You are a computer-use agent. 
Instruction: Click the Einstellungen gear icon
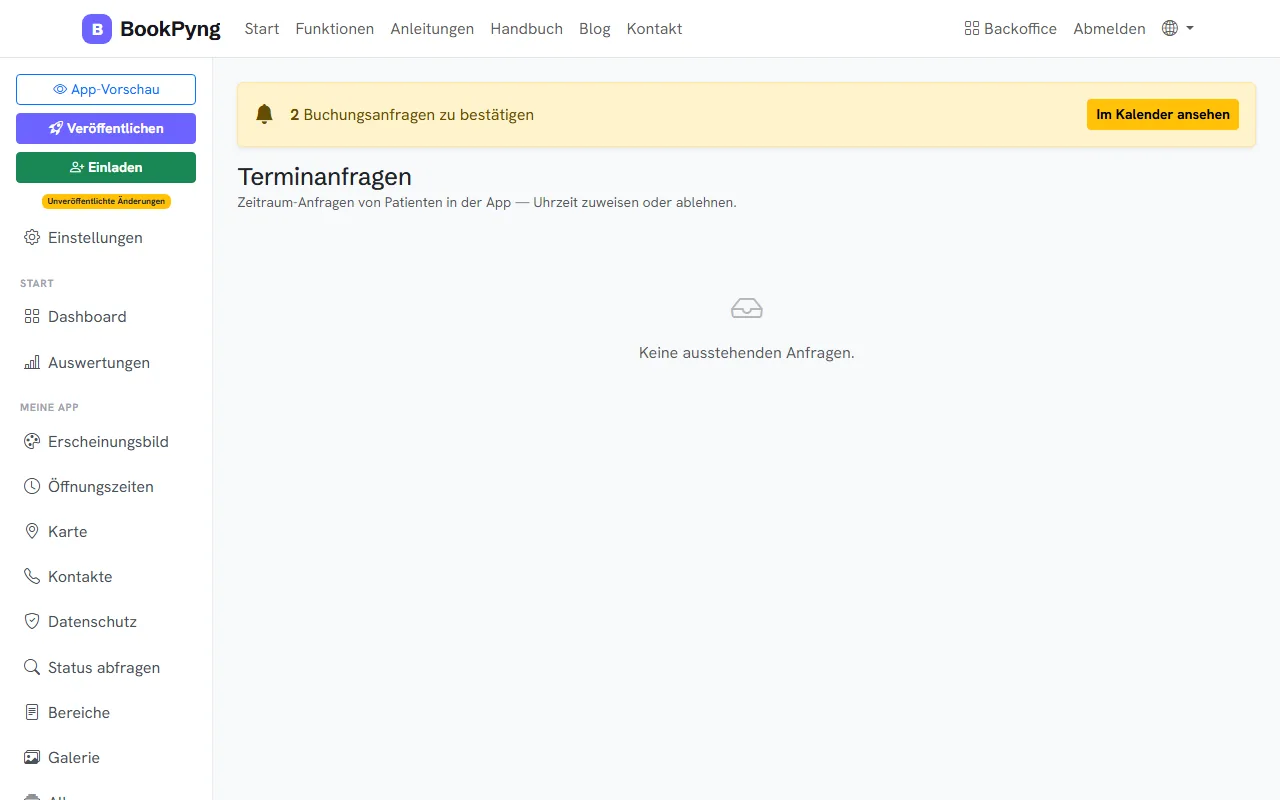32,238
